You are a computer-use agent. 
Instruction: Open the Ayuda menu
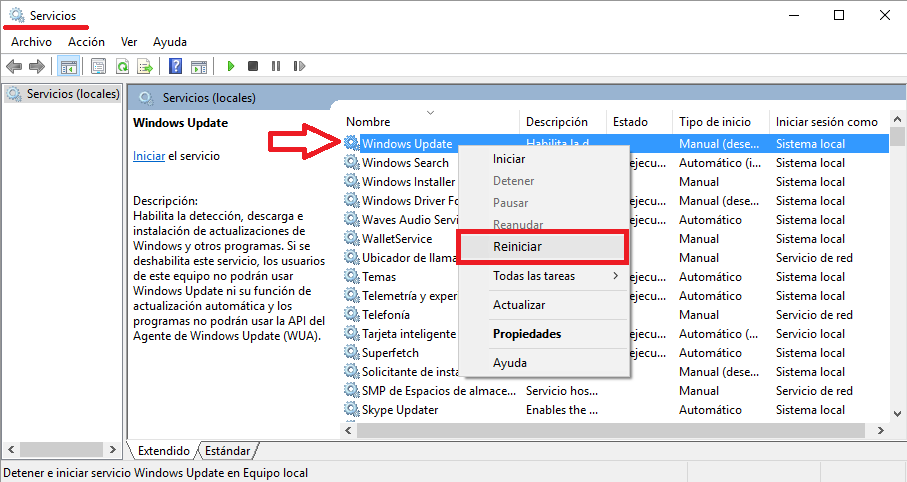coord(169,42)
